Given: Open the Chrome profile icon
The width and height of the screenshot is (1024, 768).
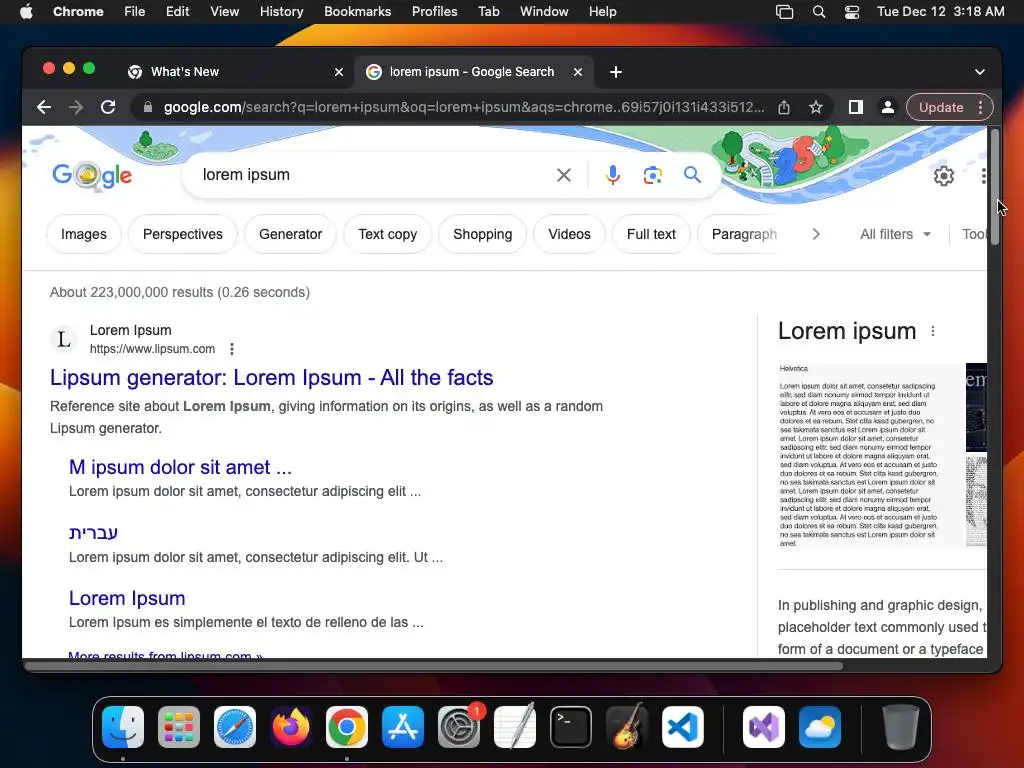Looking at the screenshot, I should pyautogui.click(x=888, y=107).
